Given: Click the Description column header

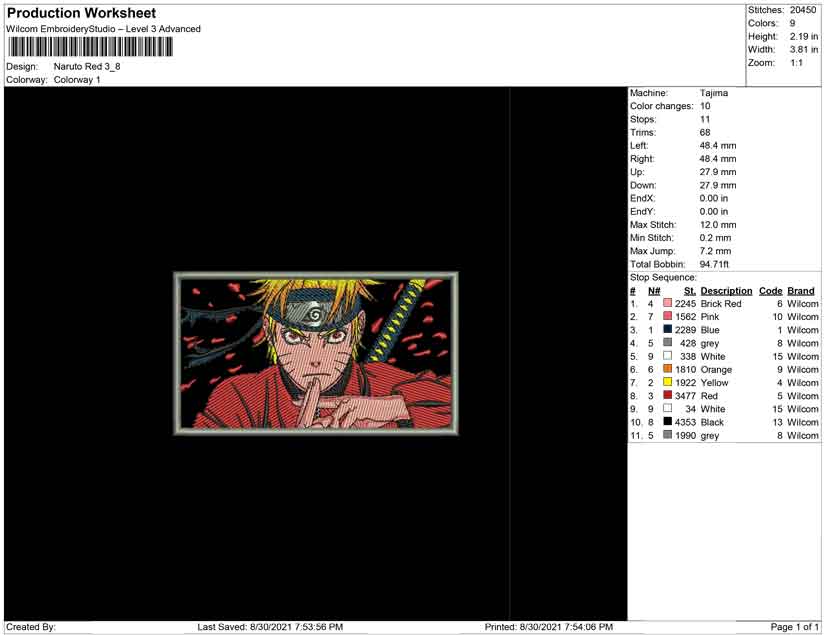Looking at the screenshot, I should [727, 290].
